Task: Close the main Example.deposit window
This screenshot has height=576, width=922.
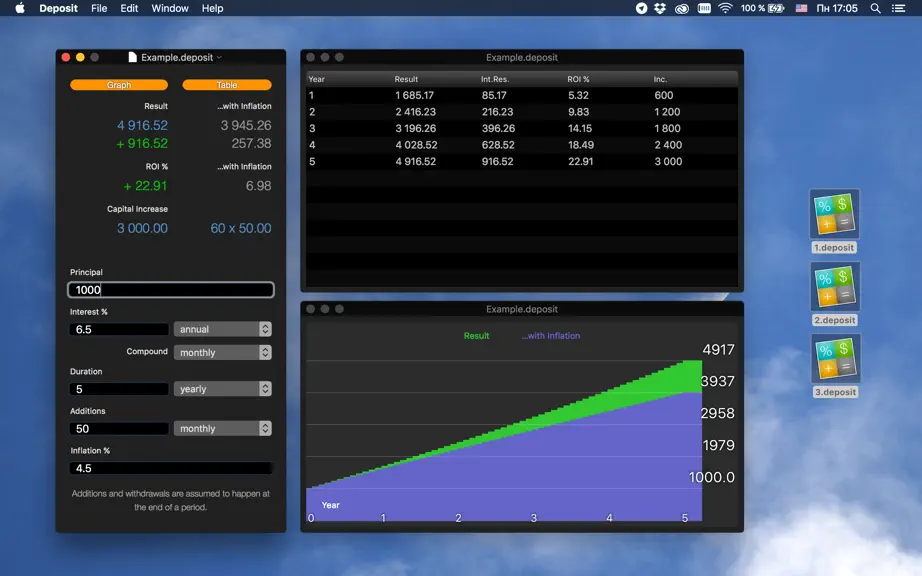Action: [x=66, y=57]
